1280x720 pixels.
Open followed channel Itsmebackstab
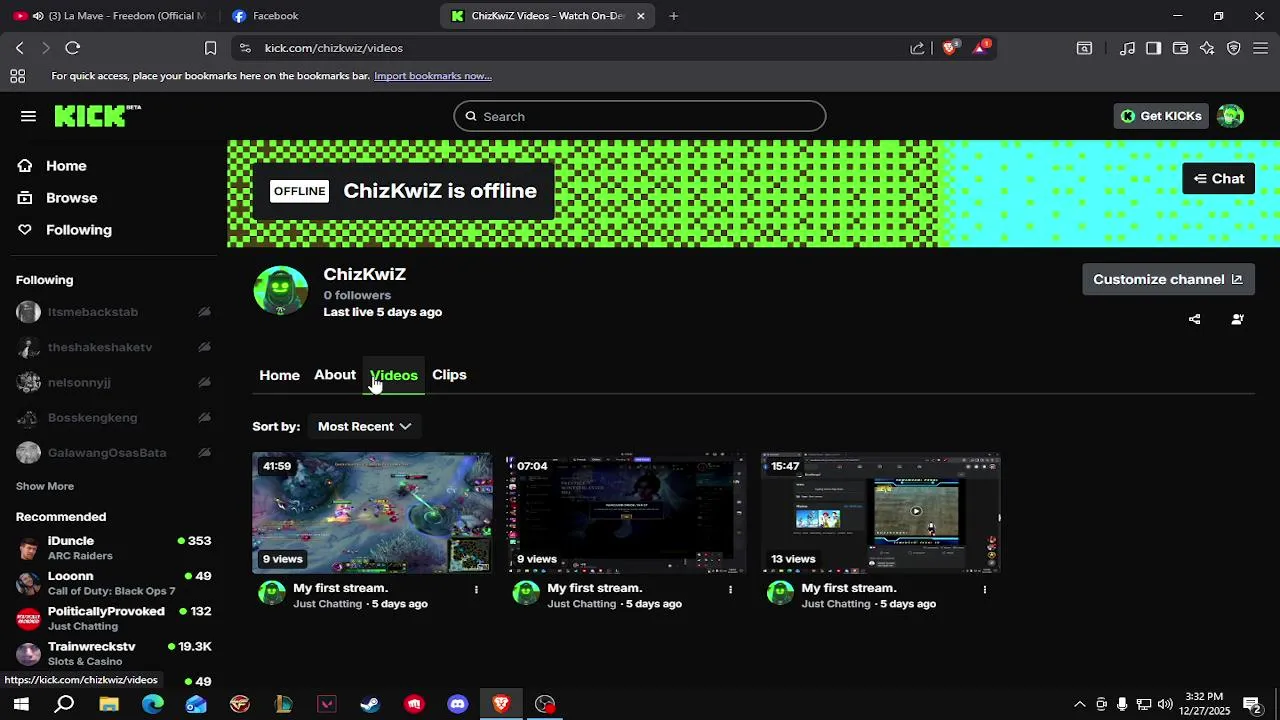point(92,312)
